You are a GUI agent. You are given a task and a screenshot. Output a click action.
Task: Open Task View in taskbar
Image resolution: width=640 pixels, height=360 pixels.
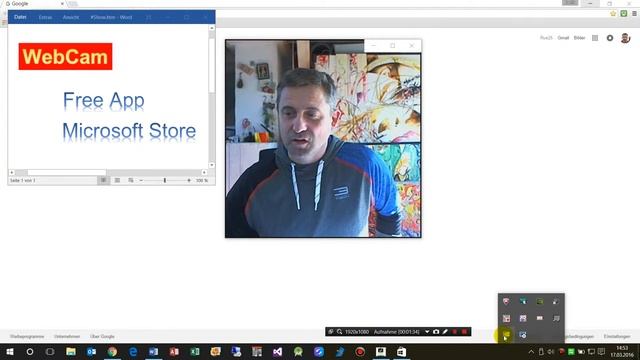click(50, 352)
